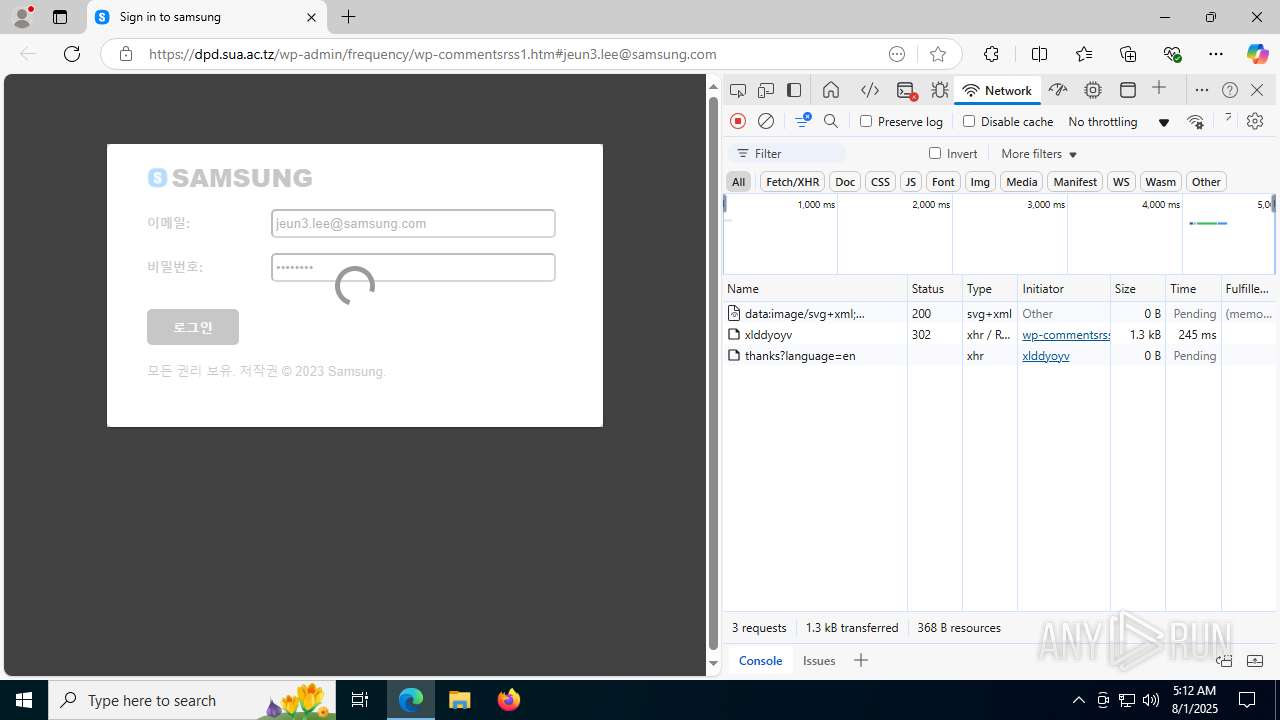Open the Sources bug icon panel
Image resolution: width=1280 pixels, height=720 pixels.
[x=940, y=90]
